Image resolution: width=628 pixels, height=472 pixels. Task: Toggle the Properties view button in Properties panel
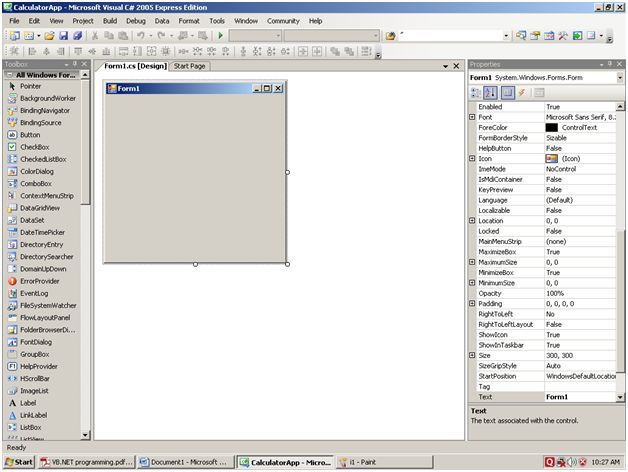tap(507, 93)
